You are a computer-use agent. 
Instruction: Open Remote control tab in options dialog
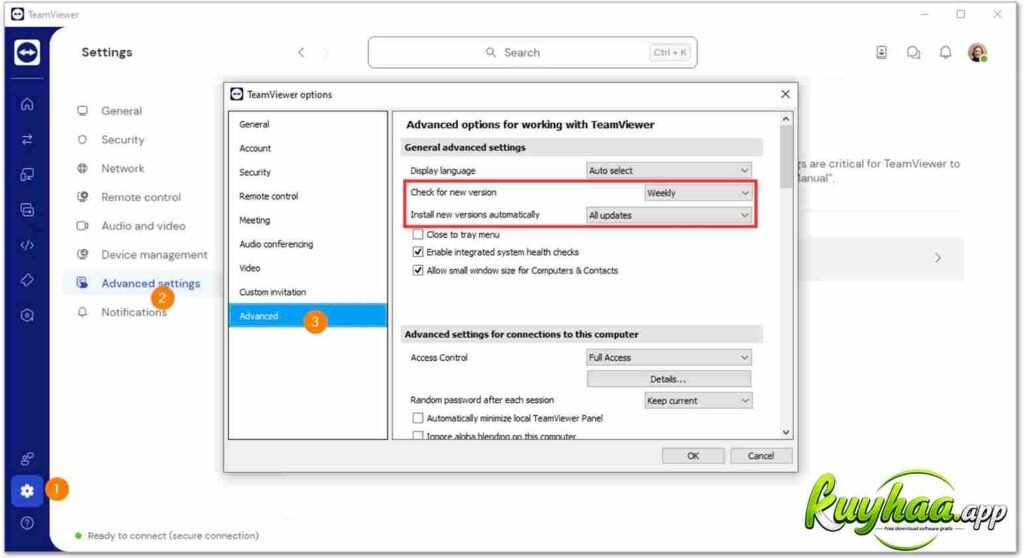pos(308,196)
